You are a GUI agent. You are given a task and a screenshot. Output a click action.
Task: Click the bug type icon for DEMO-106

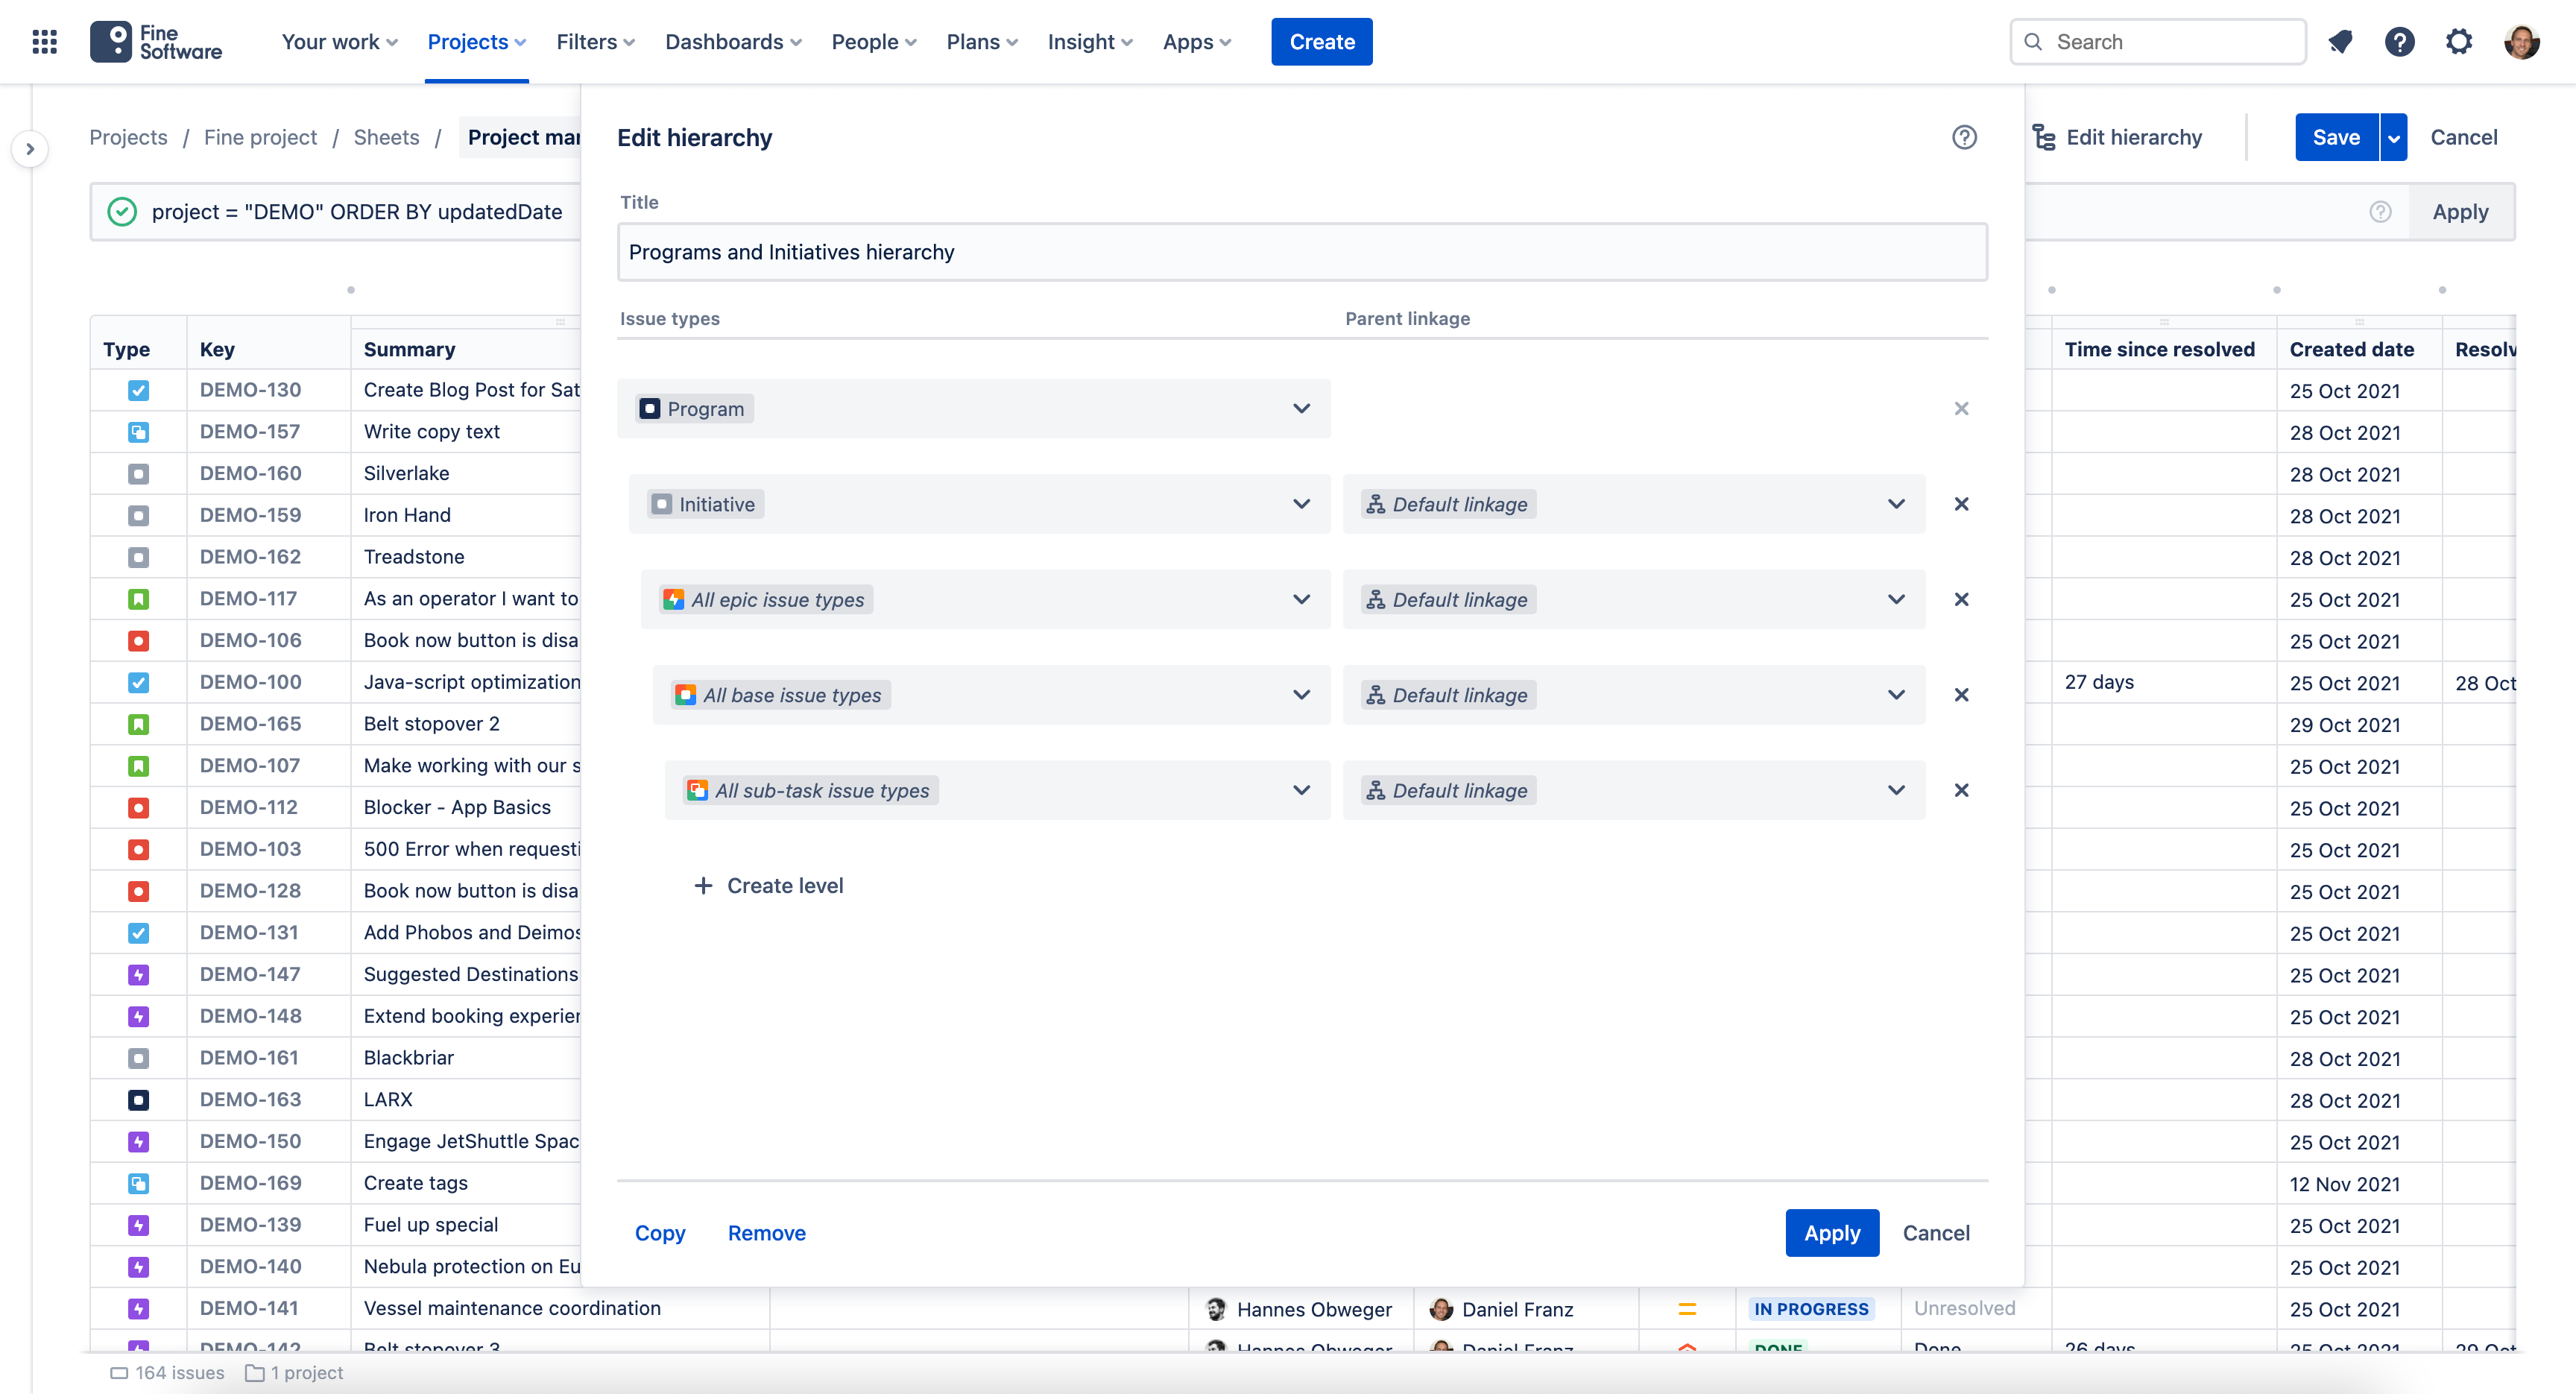point(138,641)
